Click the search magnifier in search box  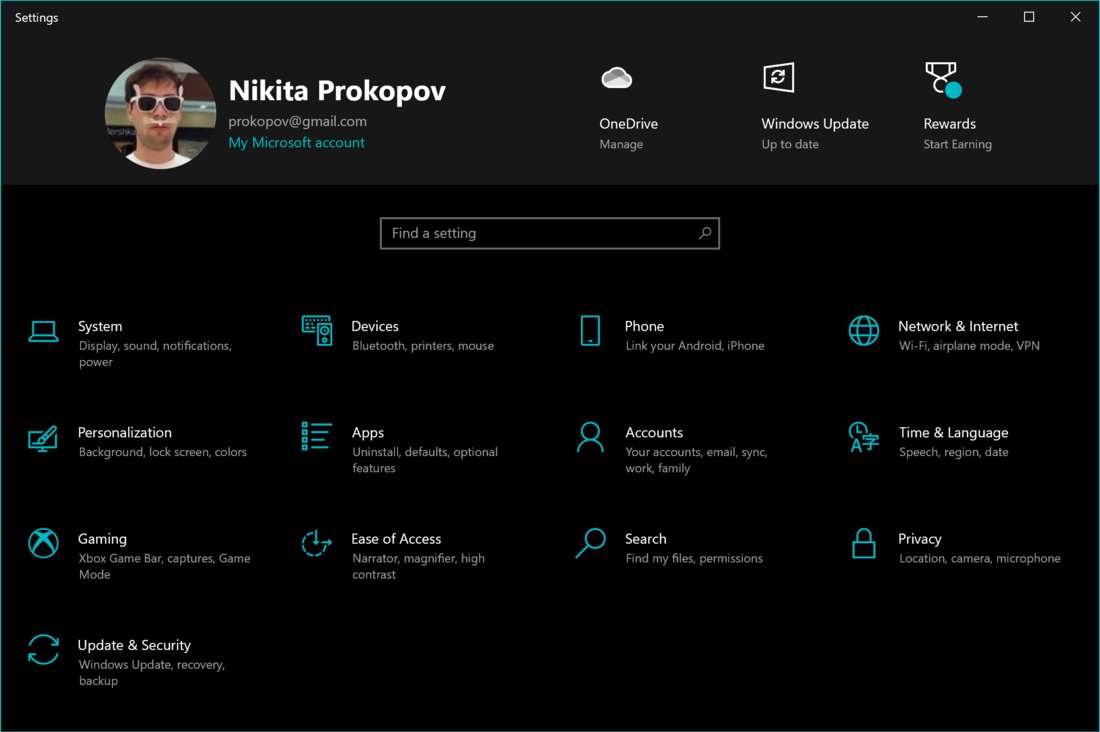click(x=705, y=233)
